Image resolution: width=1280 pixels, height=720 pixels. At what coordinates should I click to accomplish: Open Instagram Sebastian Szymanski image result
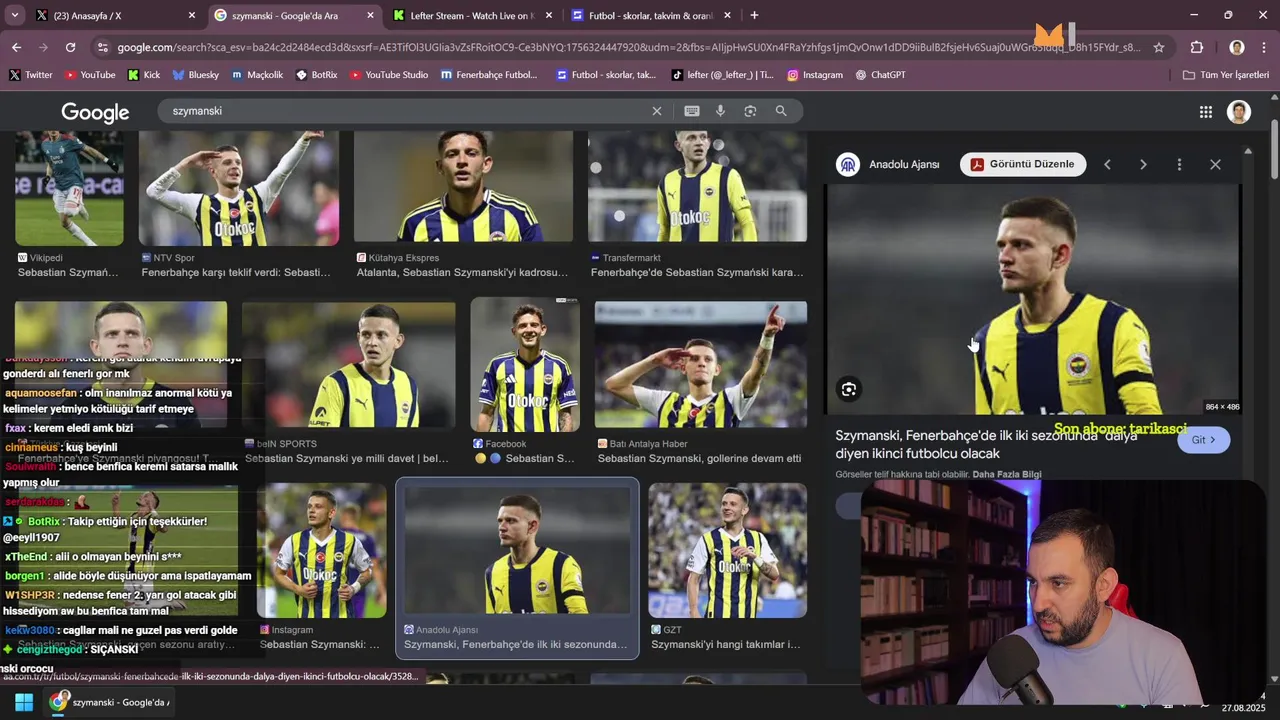pyautogui.click(x=321, y=550)
